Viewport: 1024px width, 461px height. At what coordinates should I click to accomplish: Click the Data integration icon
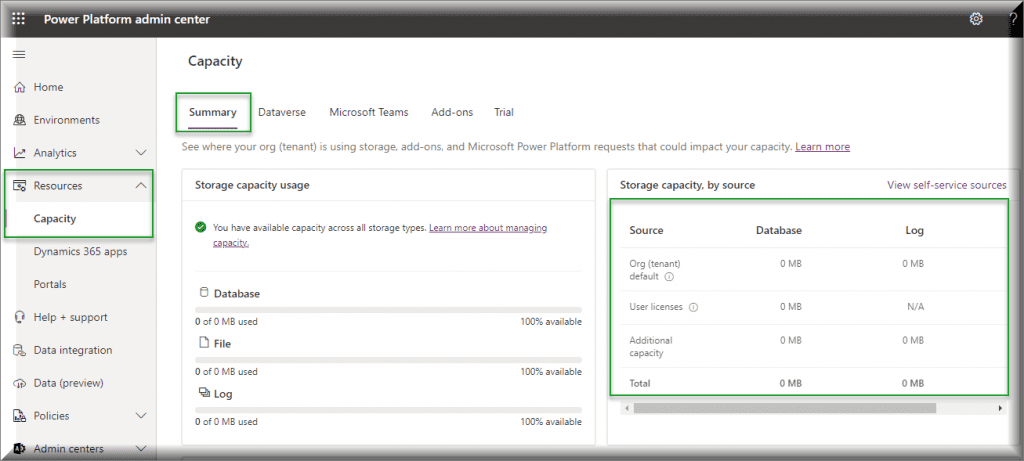click(x=20, y=350)
